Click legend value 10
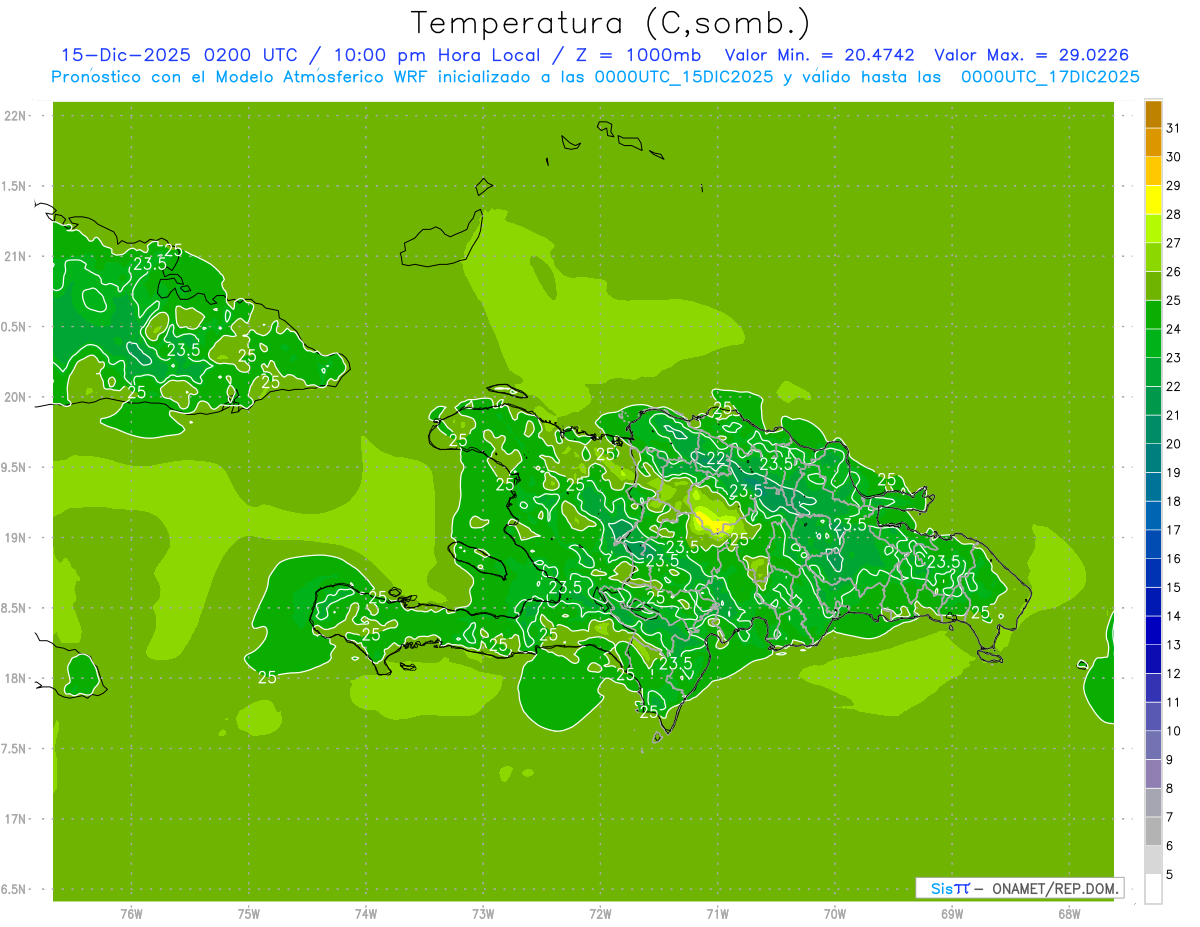 click(1174, 731)
